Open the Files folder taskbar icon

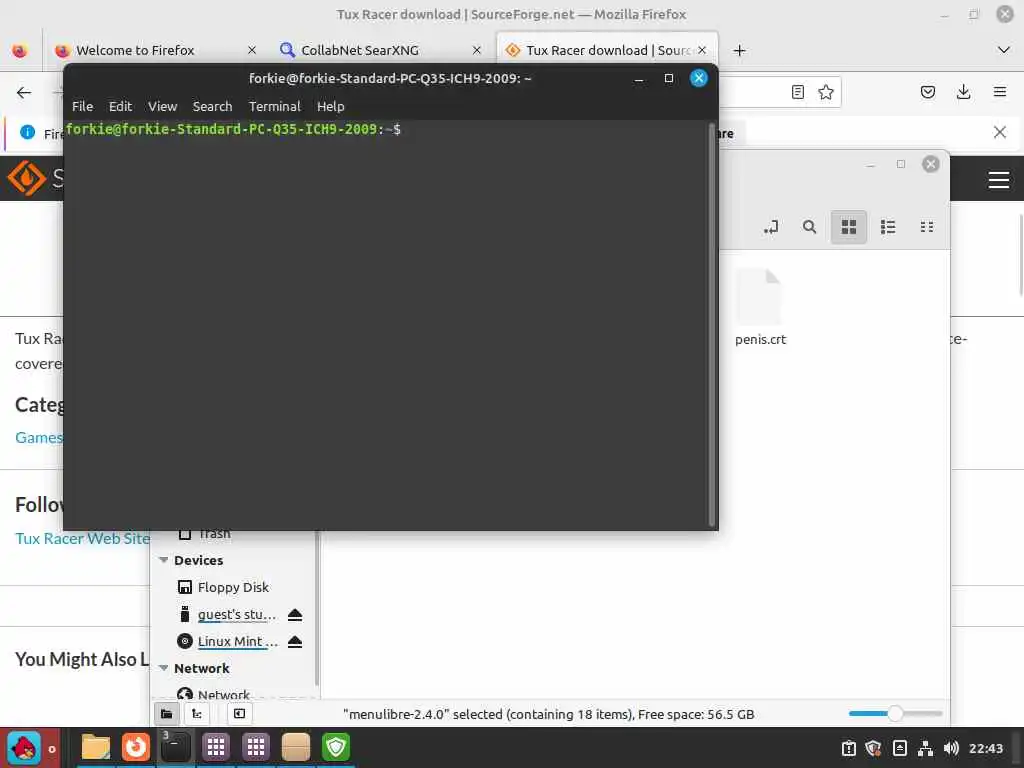(95, 747)
